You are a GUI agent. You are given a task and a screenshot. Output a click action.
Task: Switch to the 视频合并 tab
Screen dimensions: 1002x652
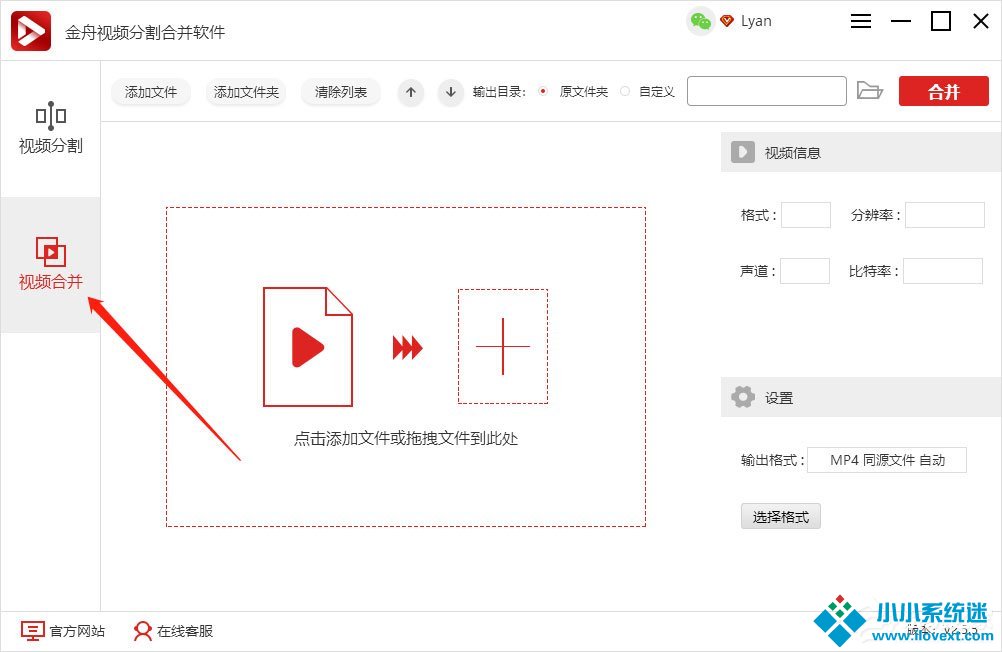point(51,264)
